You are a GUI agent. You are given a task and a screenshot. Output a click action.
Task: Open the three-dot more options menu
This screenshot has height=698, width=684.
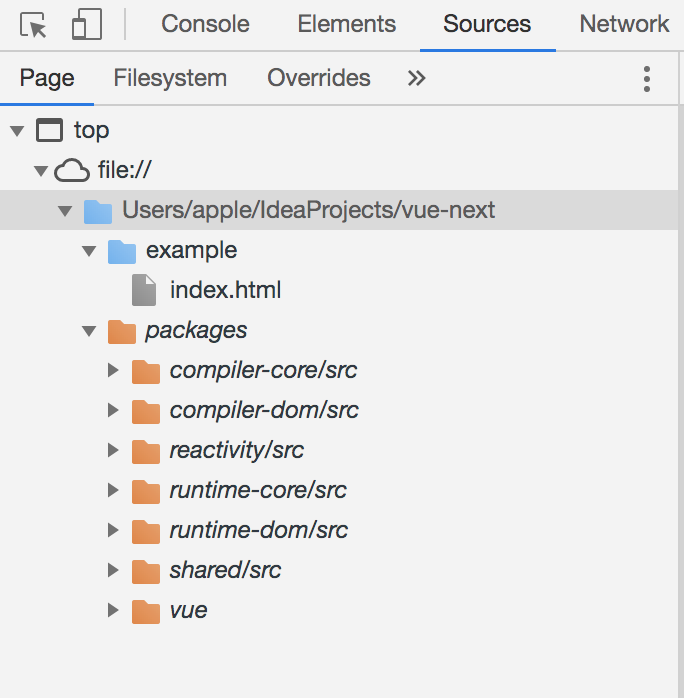coord(647,79)
